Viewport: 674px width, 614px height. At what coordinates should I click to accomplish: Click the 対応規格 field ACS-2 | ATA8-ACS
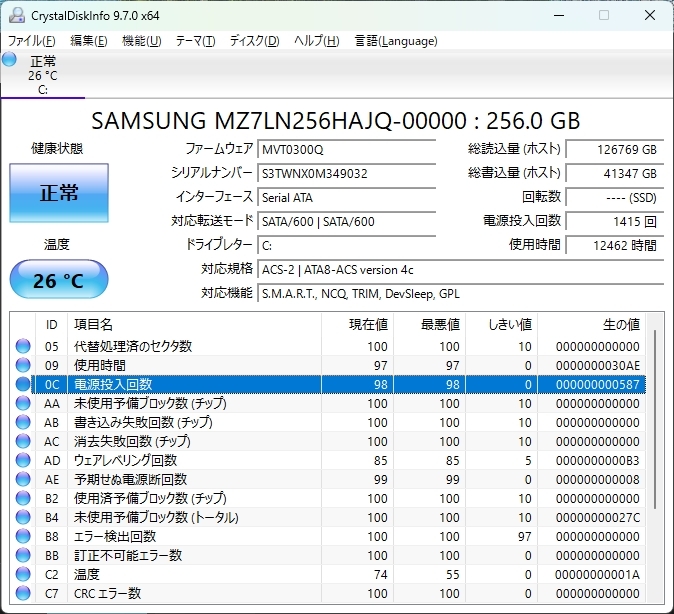(461, 270)
